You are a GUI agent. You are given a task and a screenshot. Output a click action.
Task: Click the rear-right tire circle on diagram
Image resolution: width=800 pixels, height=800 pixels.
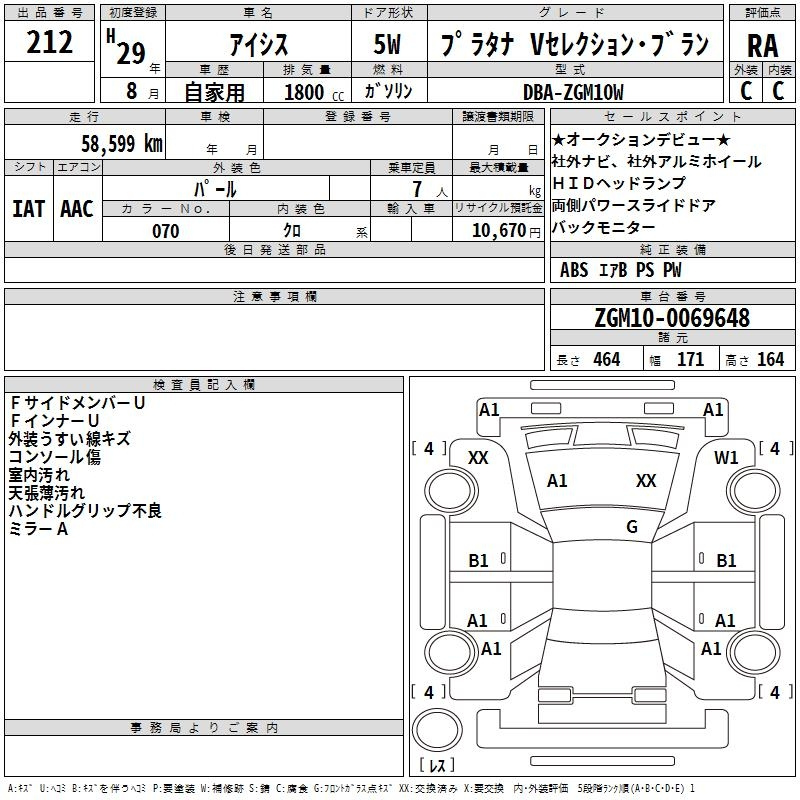pyautogui.click(x=753, y=652)
